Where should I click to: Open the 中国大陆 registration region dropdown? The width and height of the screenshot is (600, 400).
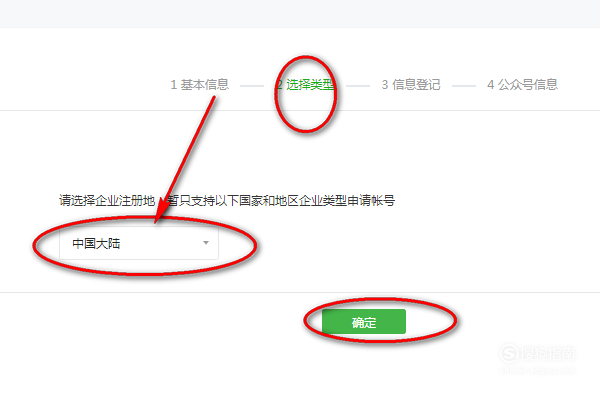tap(139, 243)
